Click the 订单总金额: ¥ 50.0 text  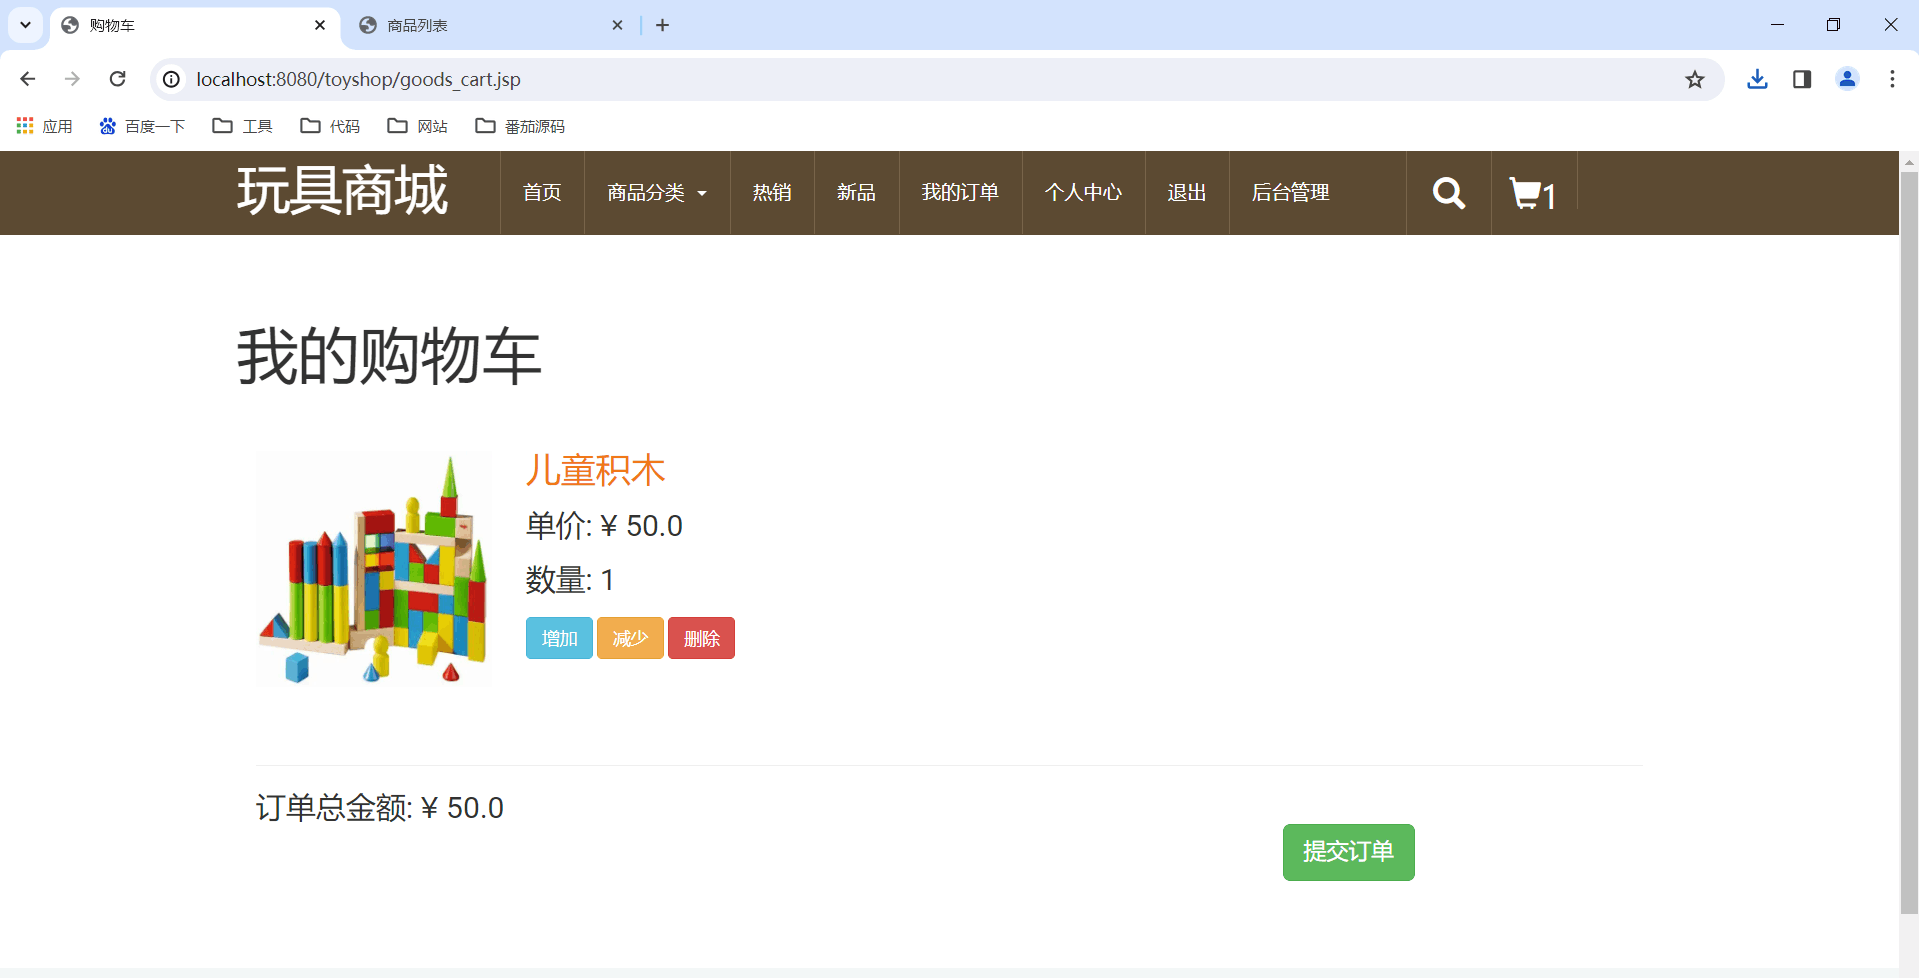(x=380, y=808)
